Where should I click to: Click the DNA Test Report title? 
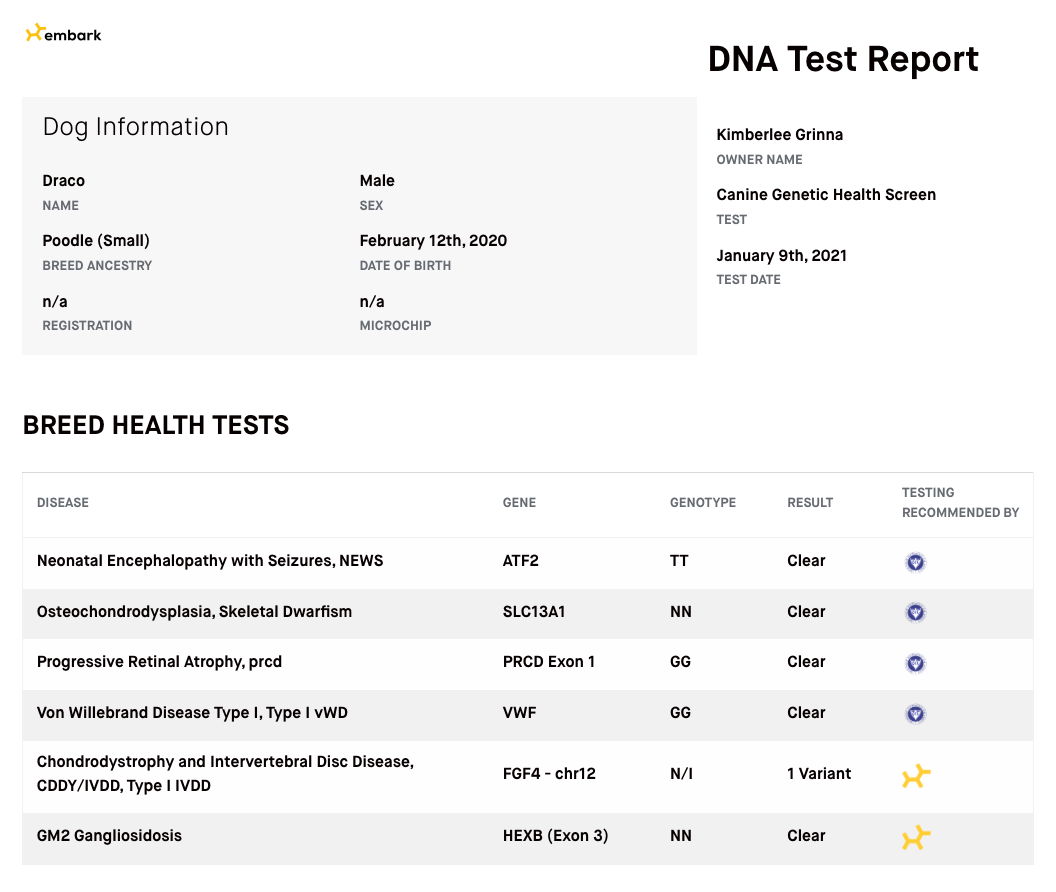[x=843, y=59]
